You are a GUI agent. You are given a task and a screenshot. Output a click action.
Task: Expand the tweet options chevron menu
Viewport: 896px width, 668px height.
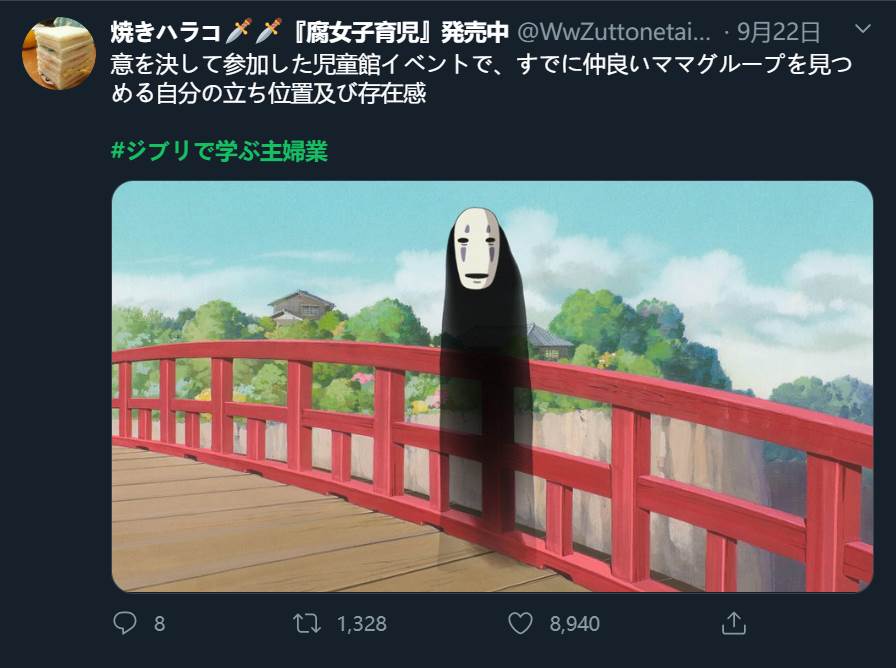(x=863, y=29)
